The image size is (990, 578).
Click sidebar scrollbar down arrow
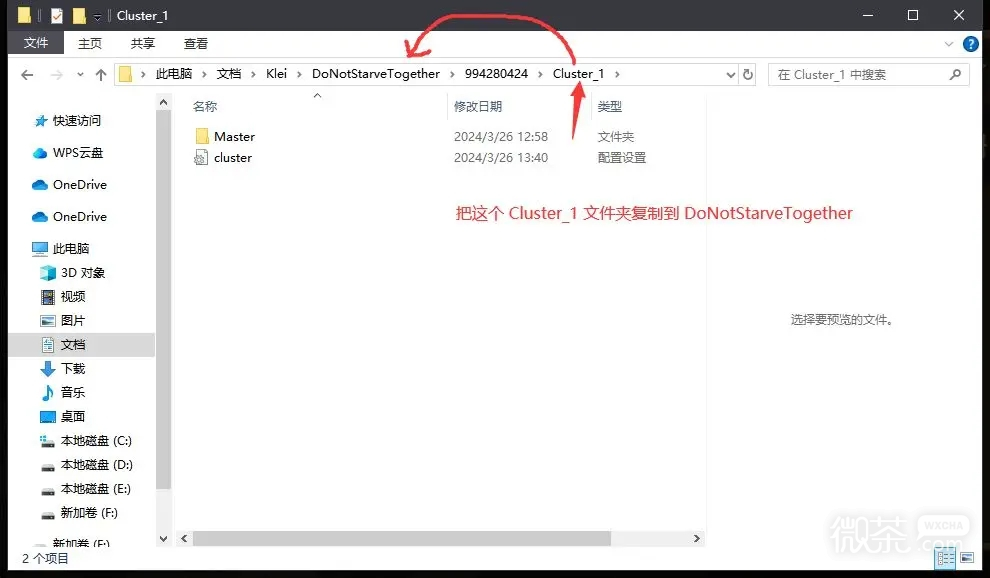pyautogui.click(x=164, y=539)
